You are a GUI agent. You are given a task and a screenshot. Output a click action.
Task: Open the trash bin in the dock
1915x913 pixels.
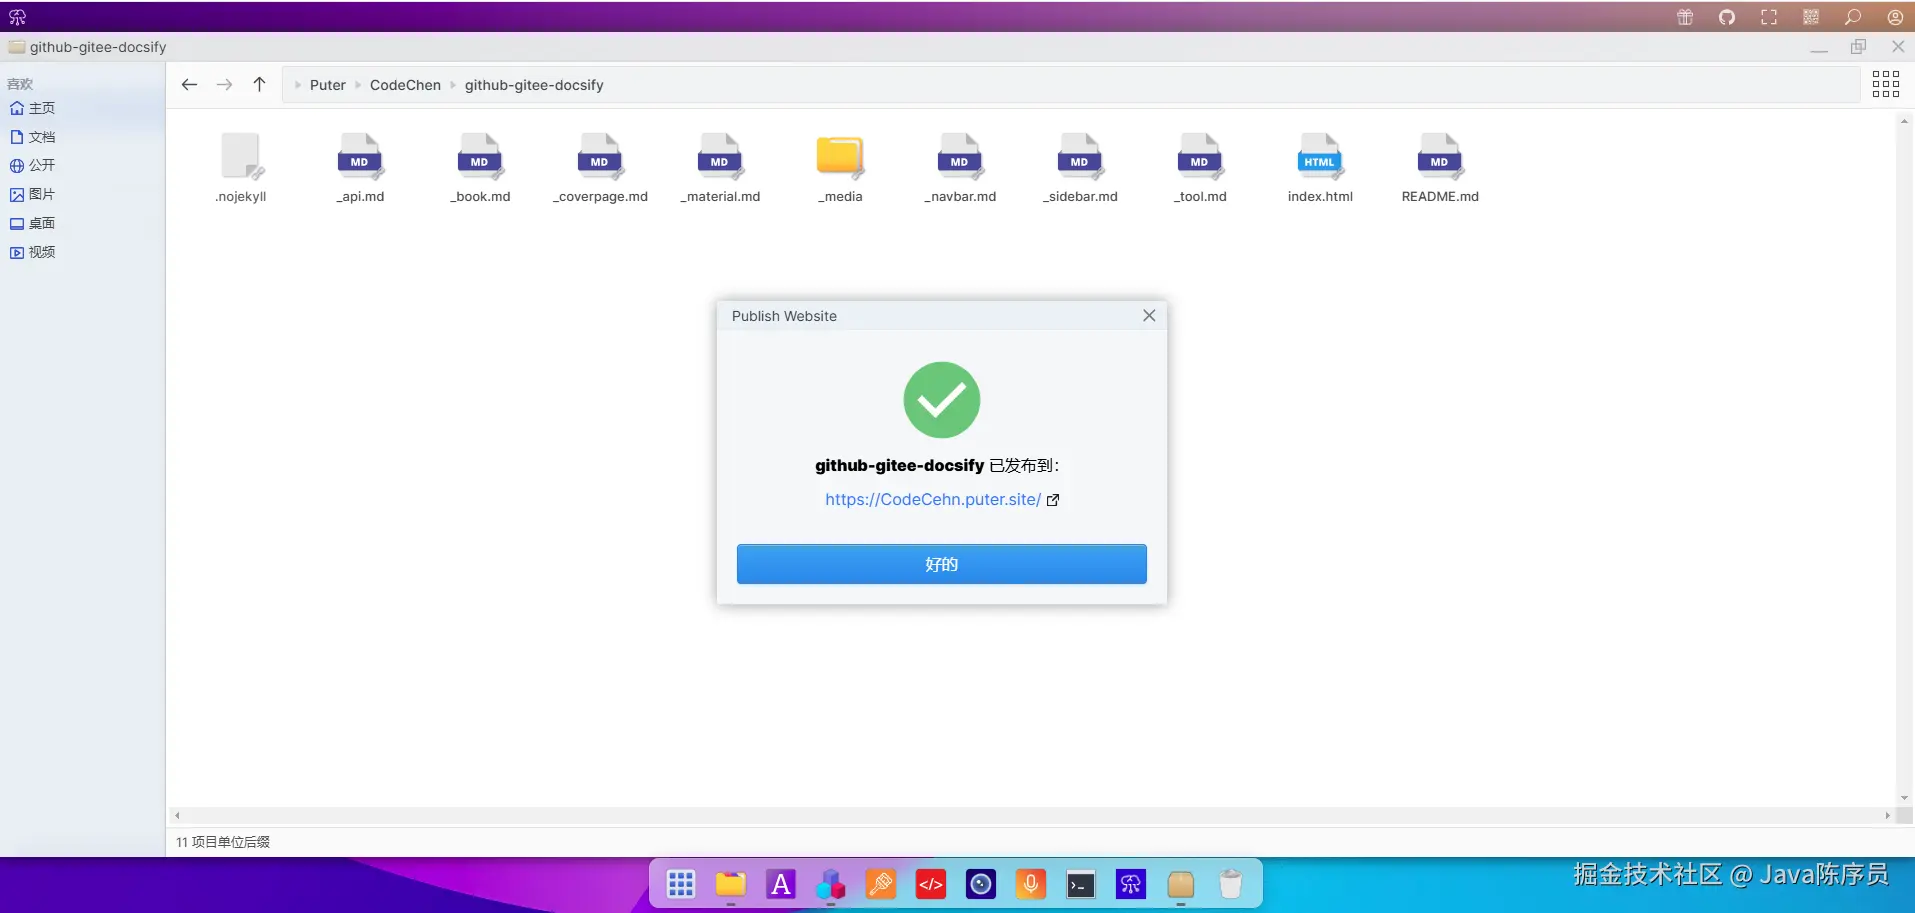tap(1231, 884)
